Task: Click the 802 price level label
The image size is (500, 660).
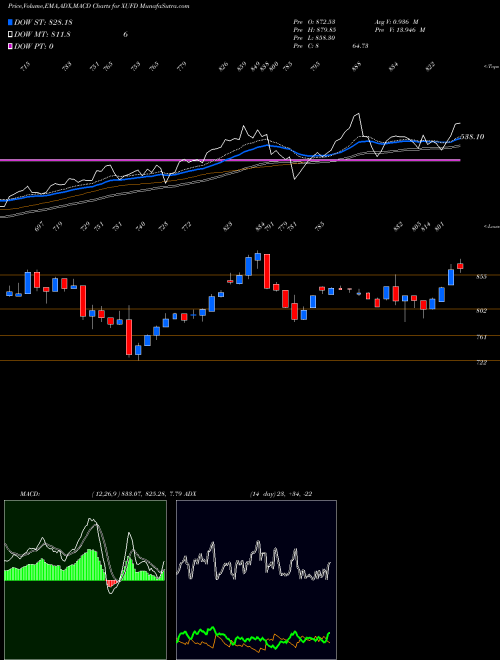Action: (x=482, y=311)
